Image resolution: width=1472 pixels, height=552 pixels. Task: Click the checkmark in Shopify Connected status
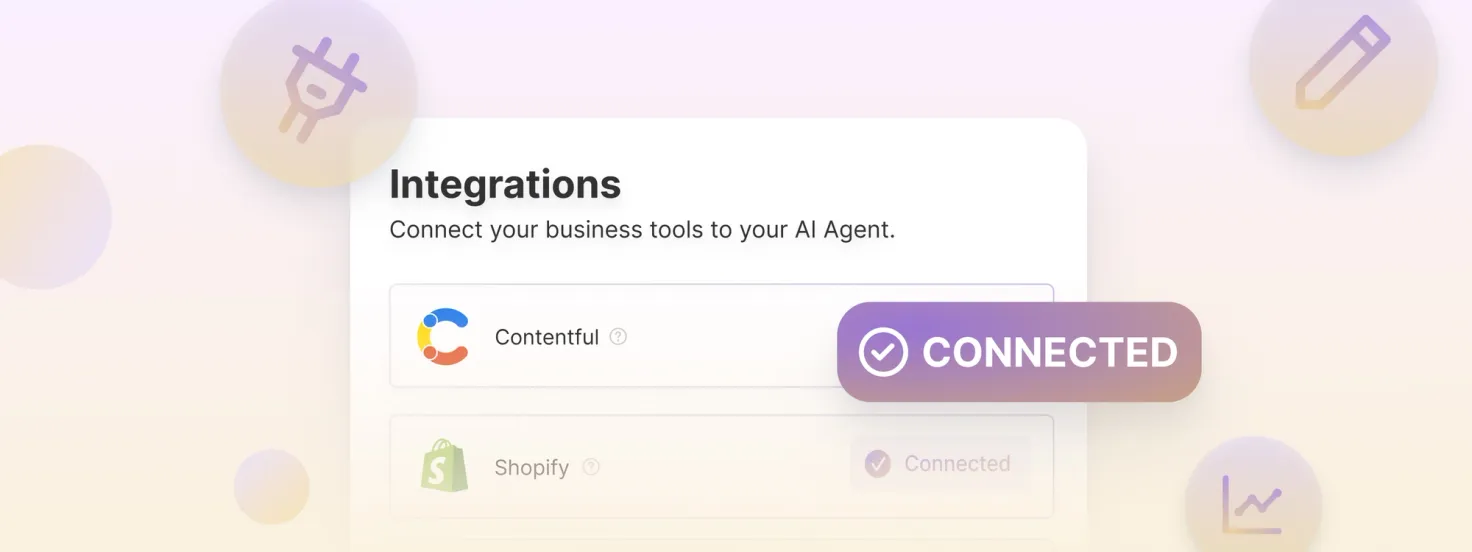[x=878, y=464]
